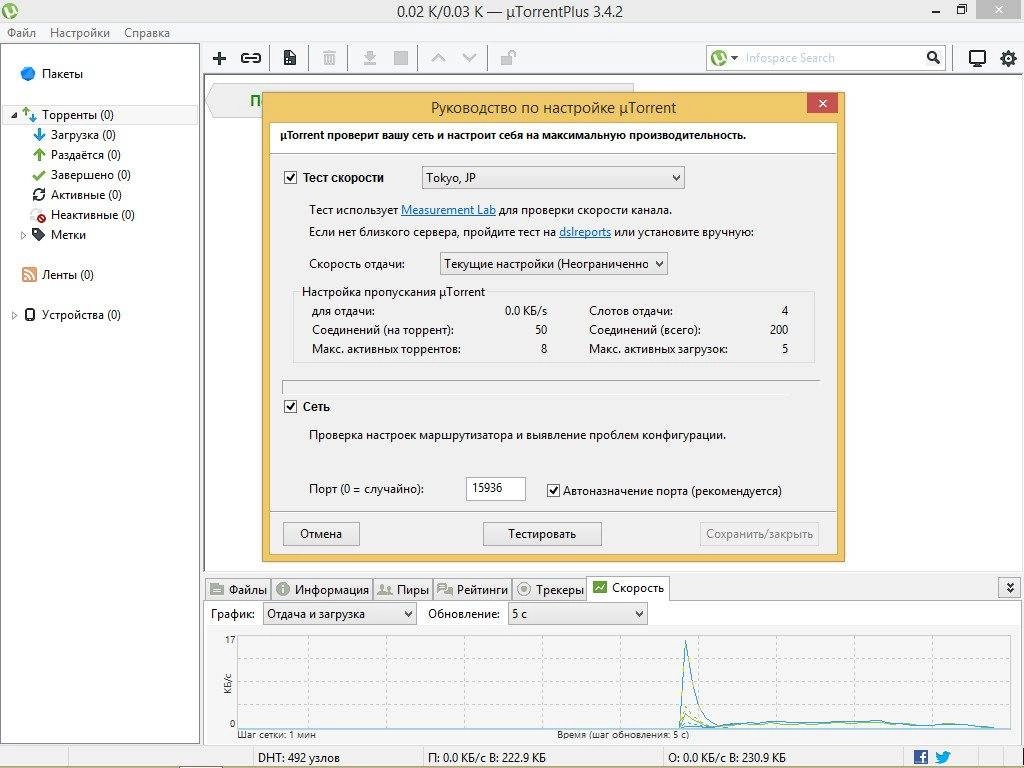Click the Start Torrent download icon
Viewport: 1024px width, 768px height.
click(x=369, y=57)
